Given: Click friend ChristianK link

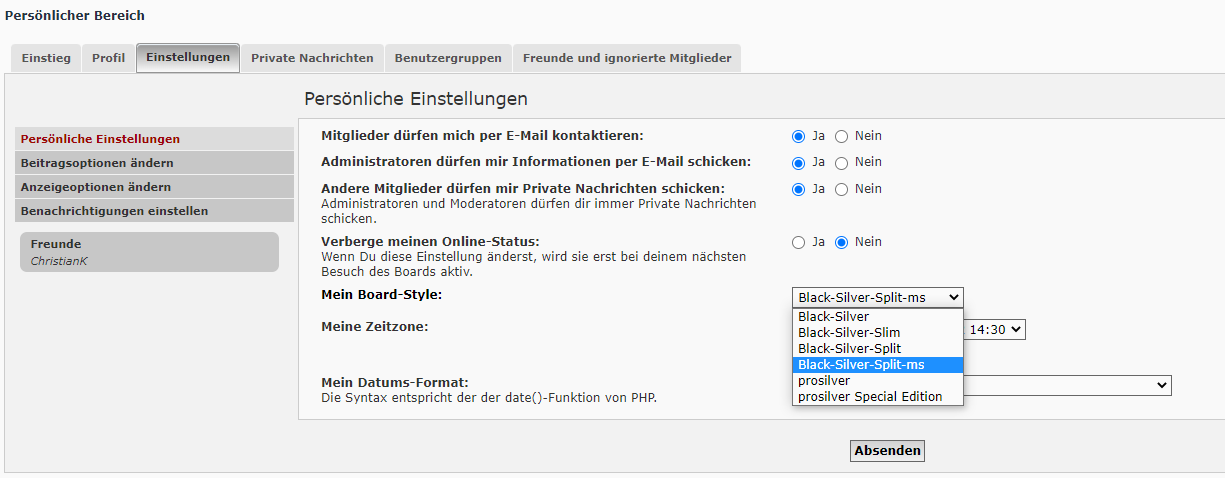Looking at the screenshot, I should pyautogui.click(x=59, y=261).
